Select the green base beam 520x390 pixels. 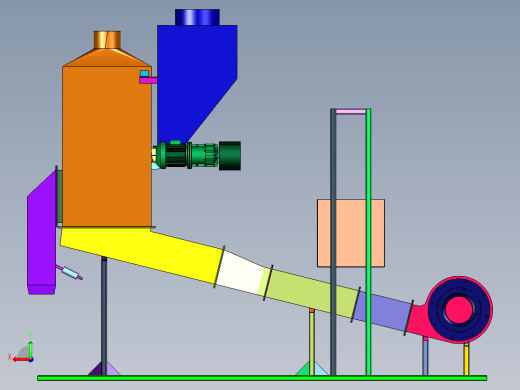[262, 378]
